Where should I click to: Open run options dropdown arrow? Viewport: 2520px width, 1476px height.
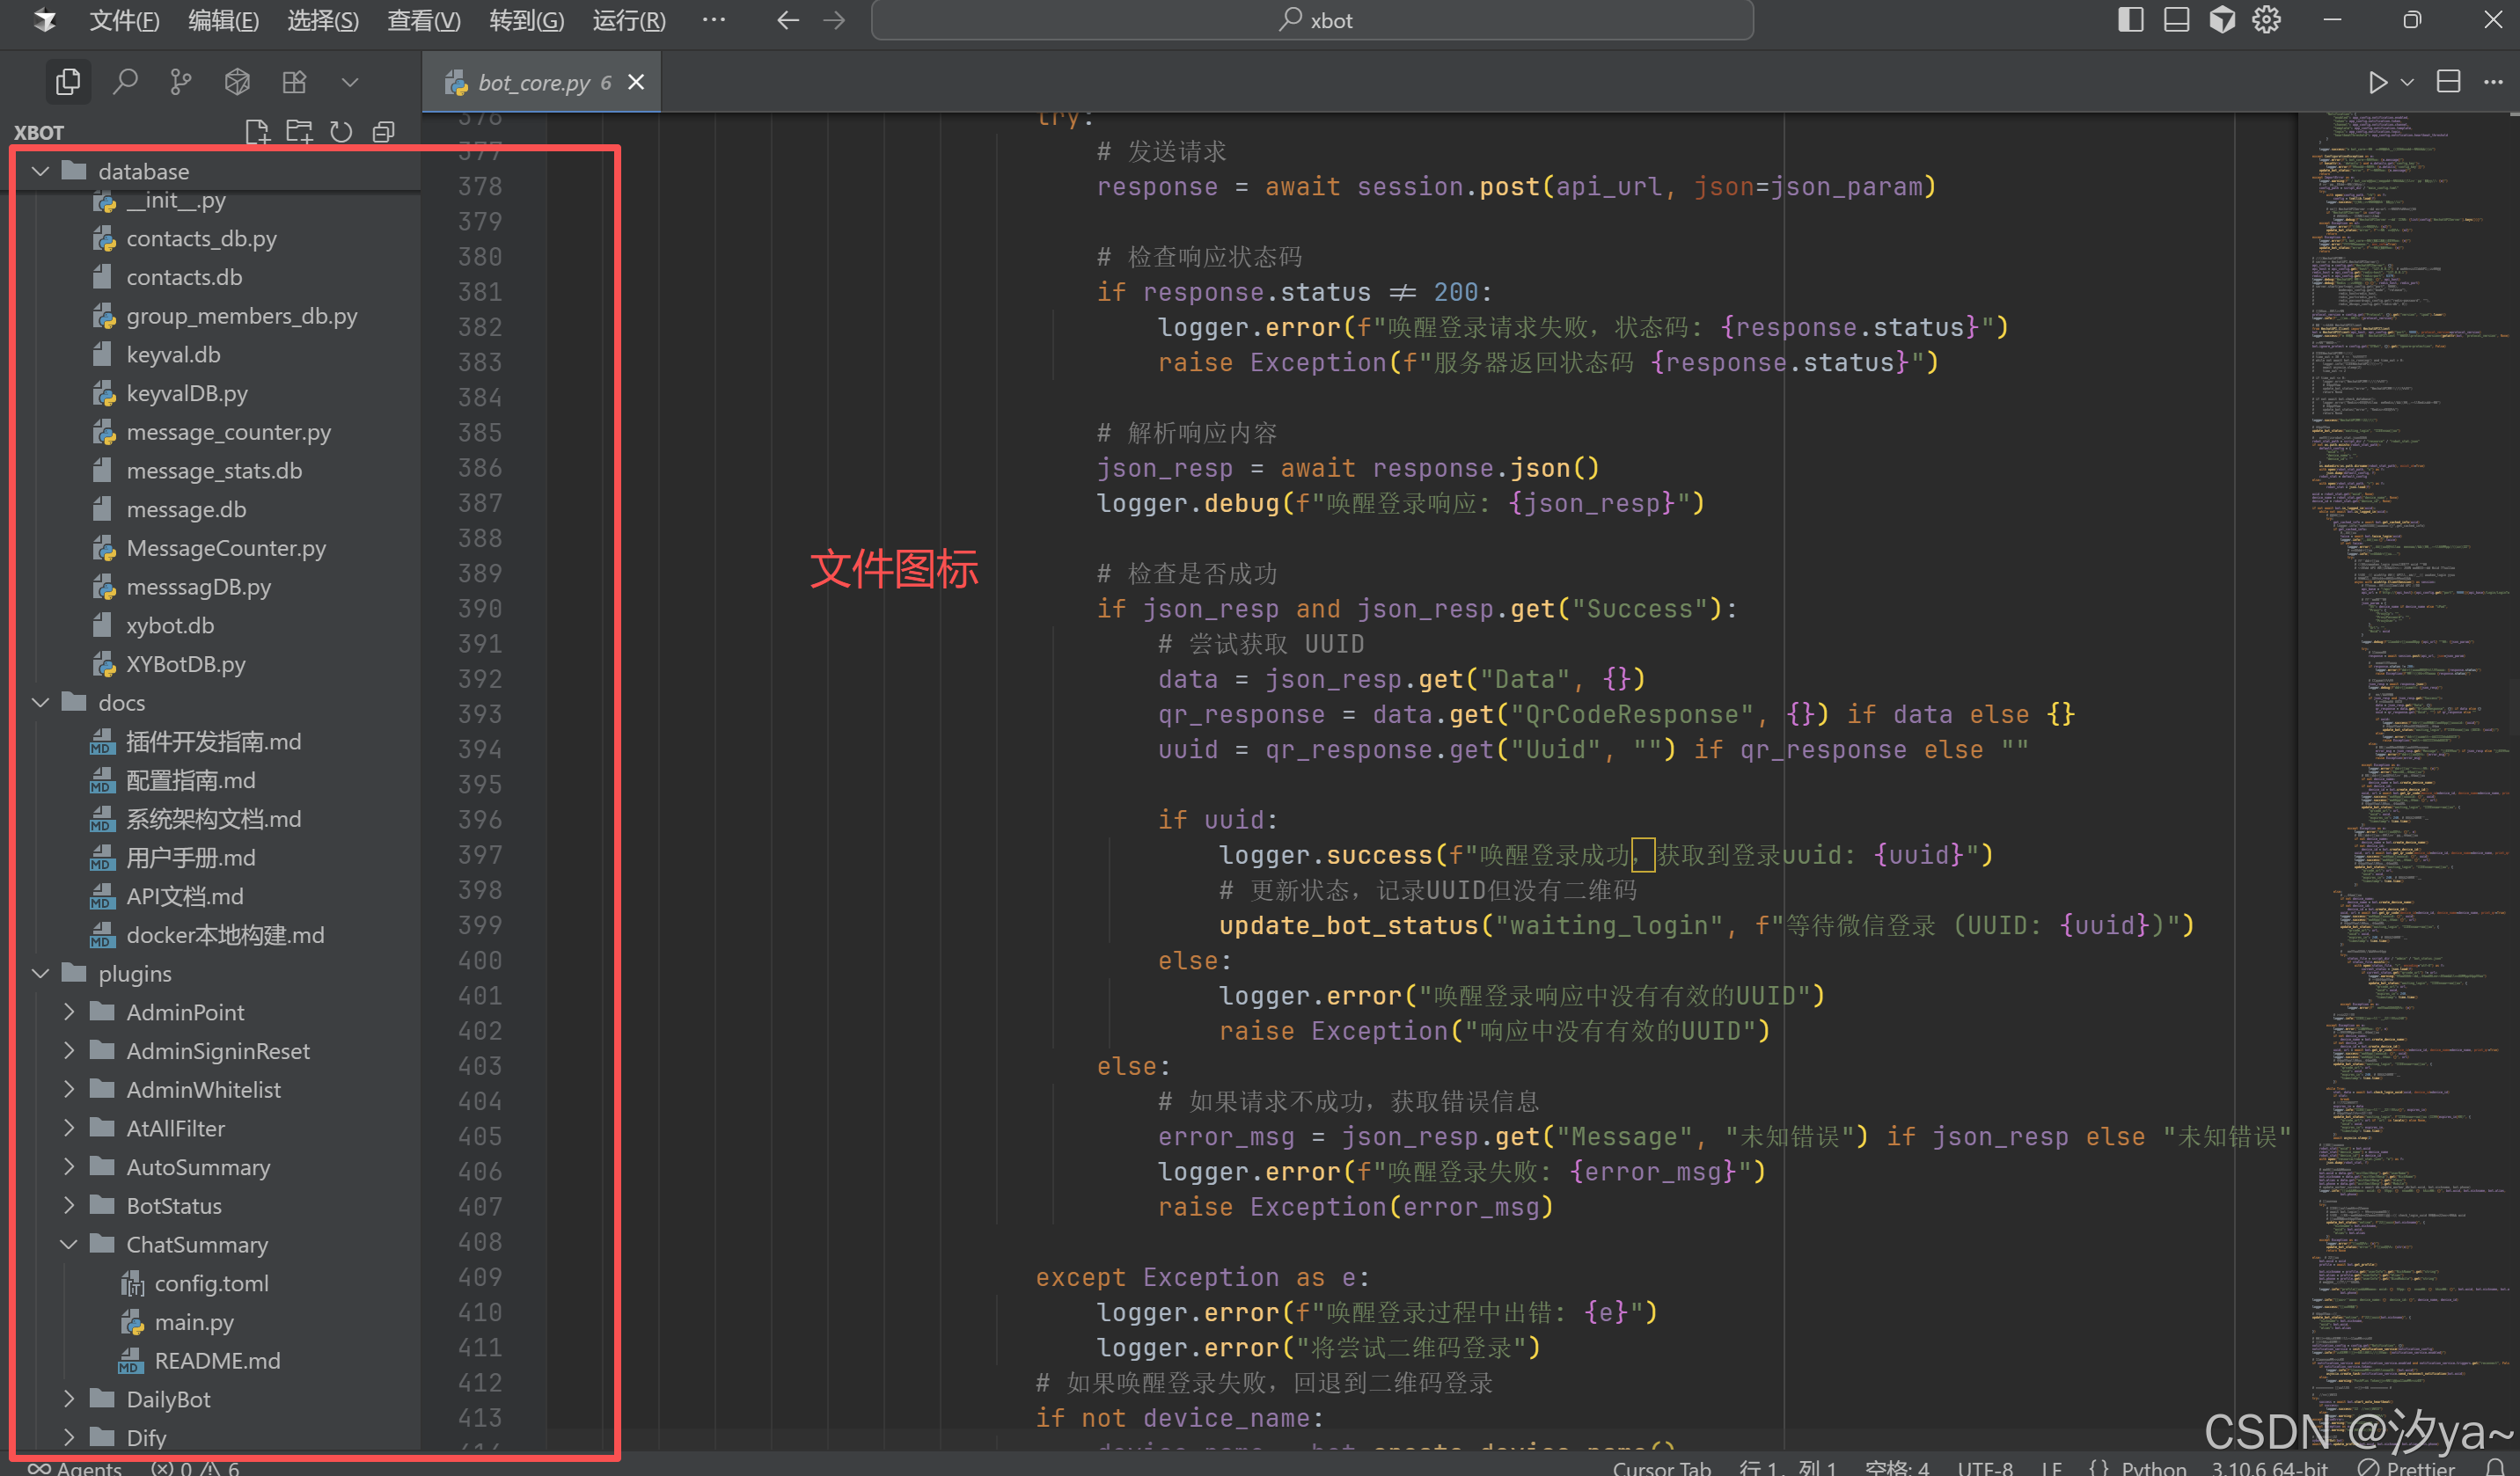point(2407,82)
